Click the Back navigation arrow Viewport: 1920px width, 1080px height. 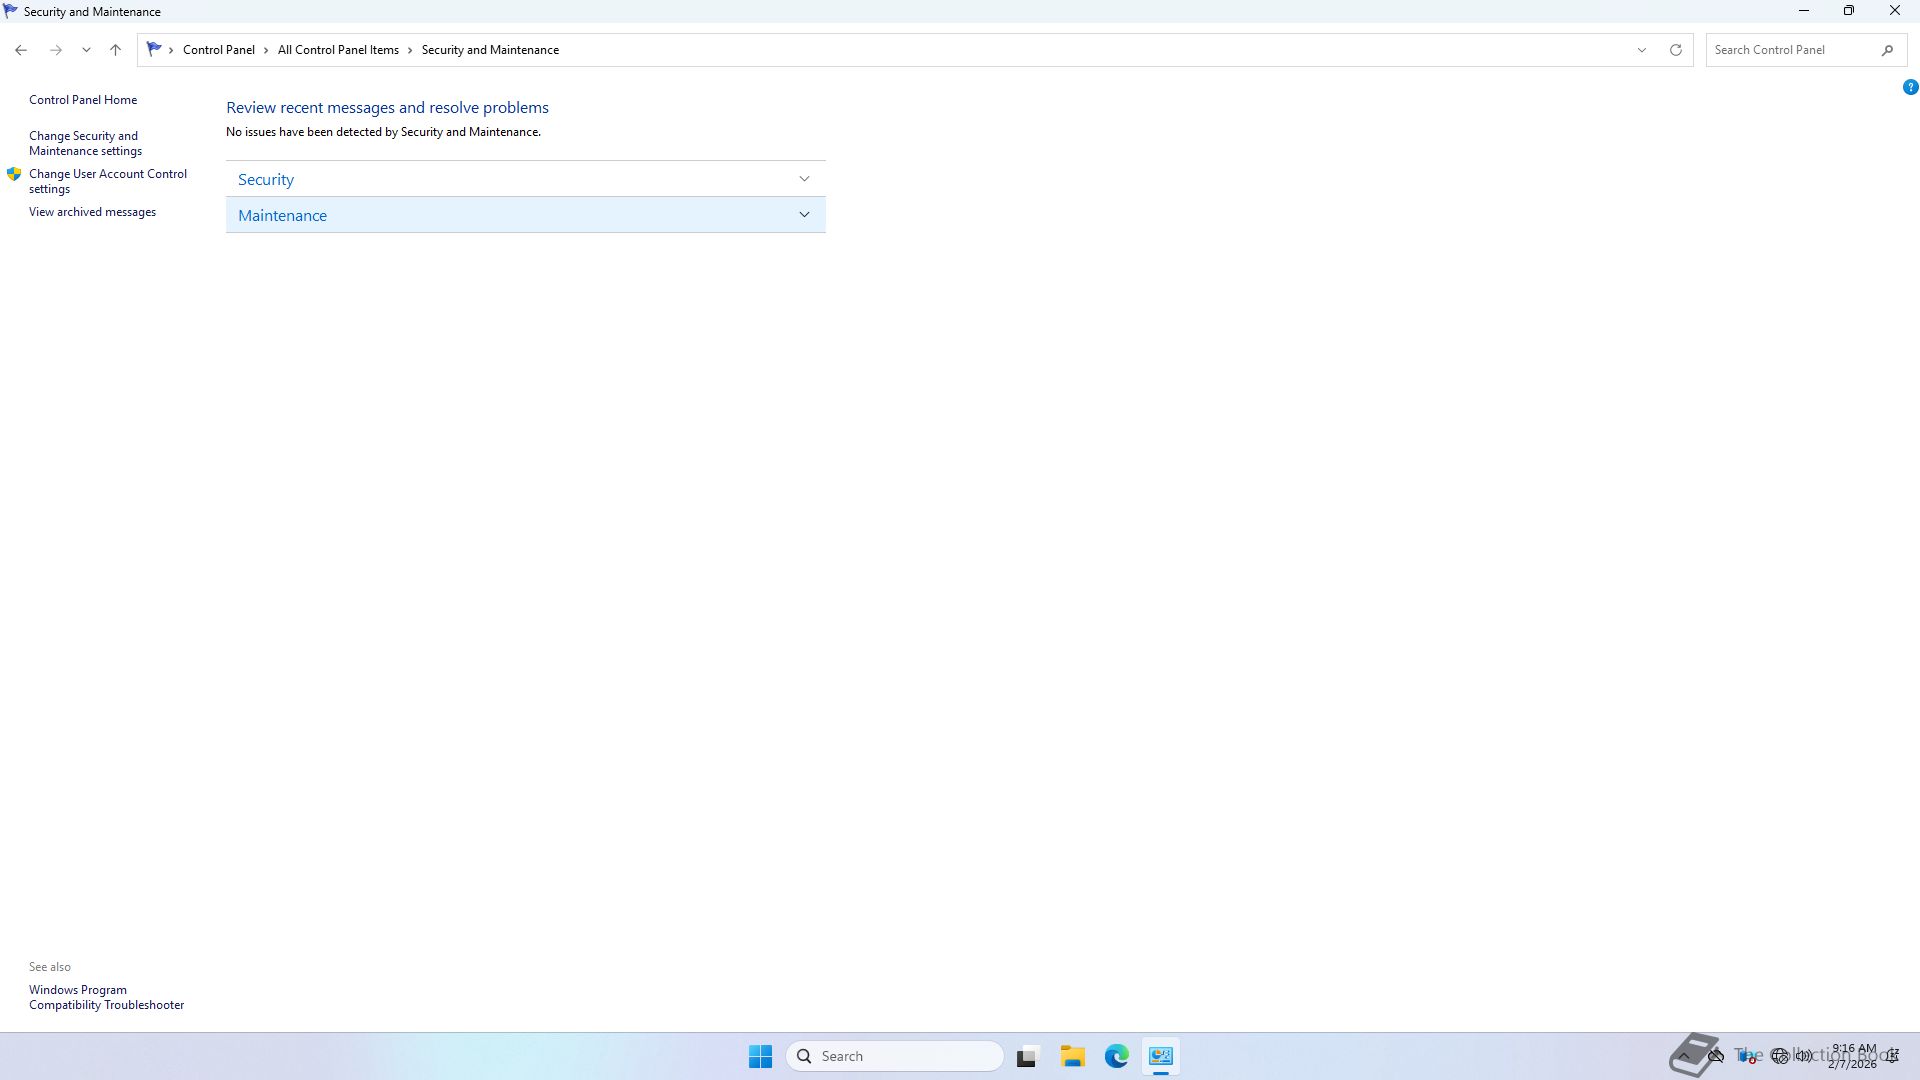[x=21, y=50]
